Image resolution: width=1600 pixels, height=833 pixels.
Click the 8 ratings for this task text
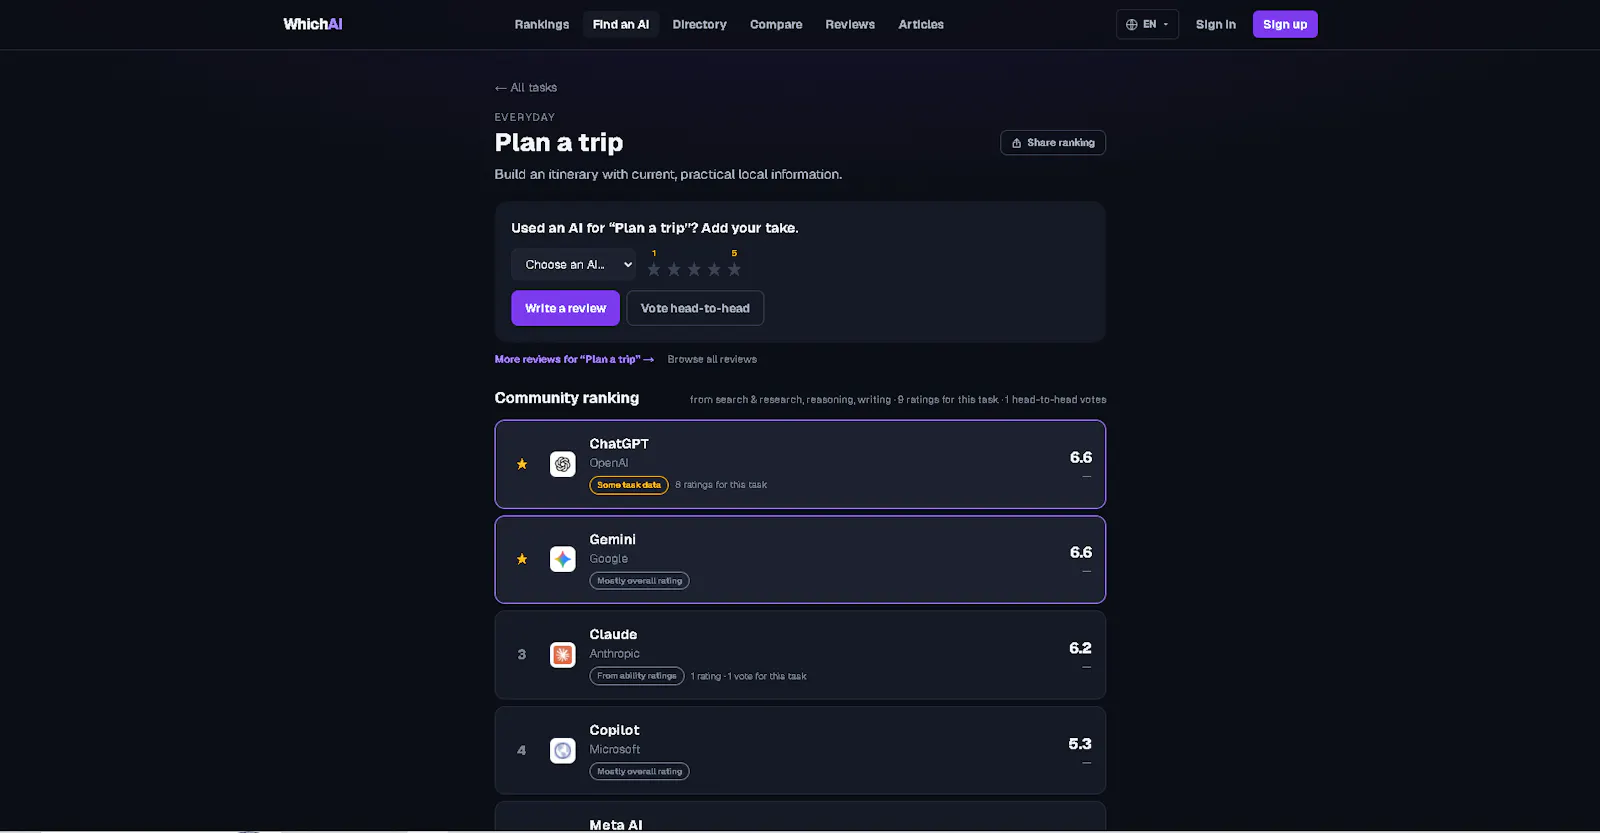click(x=721, y=485)
